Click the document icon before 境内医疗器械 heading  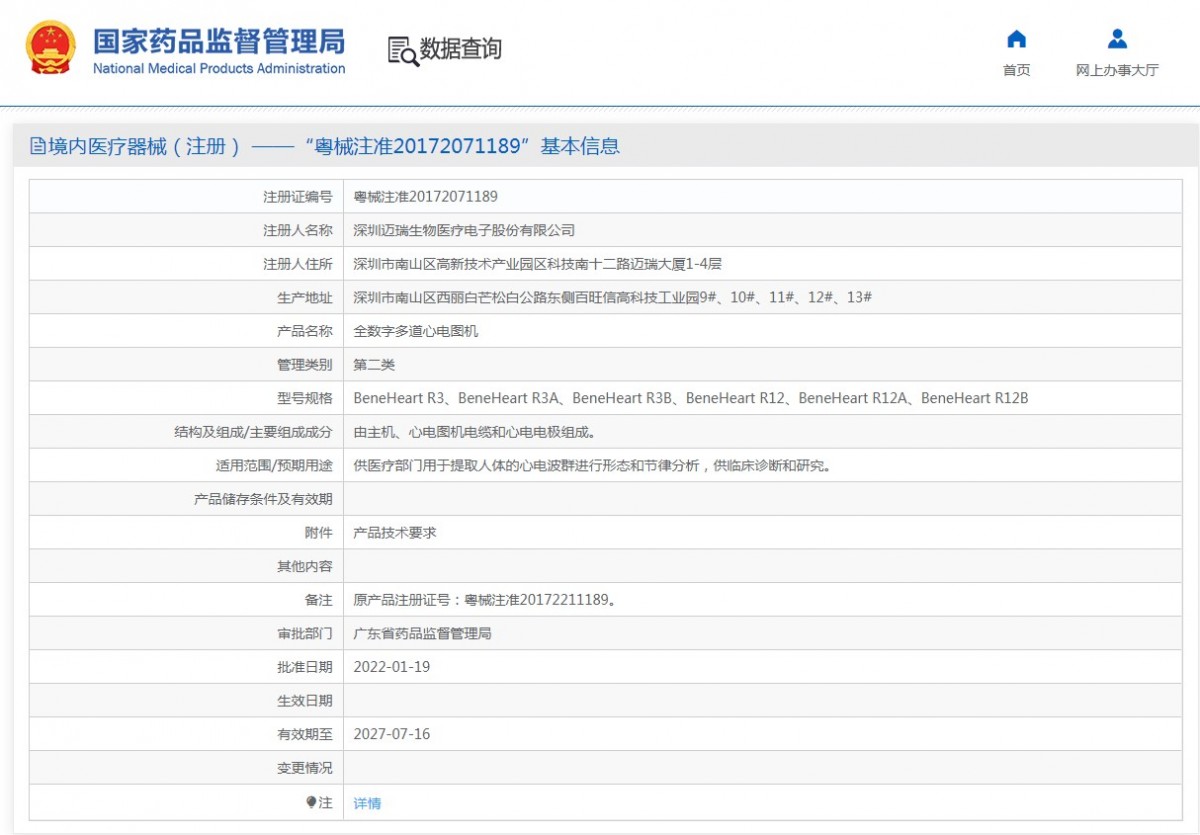pyautogui.click(x=38, y=147)
